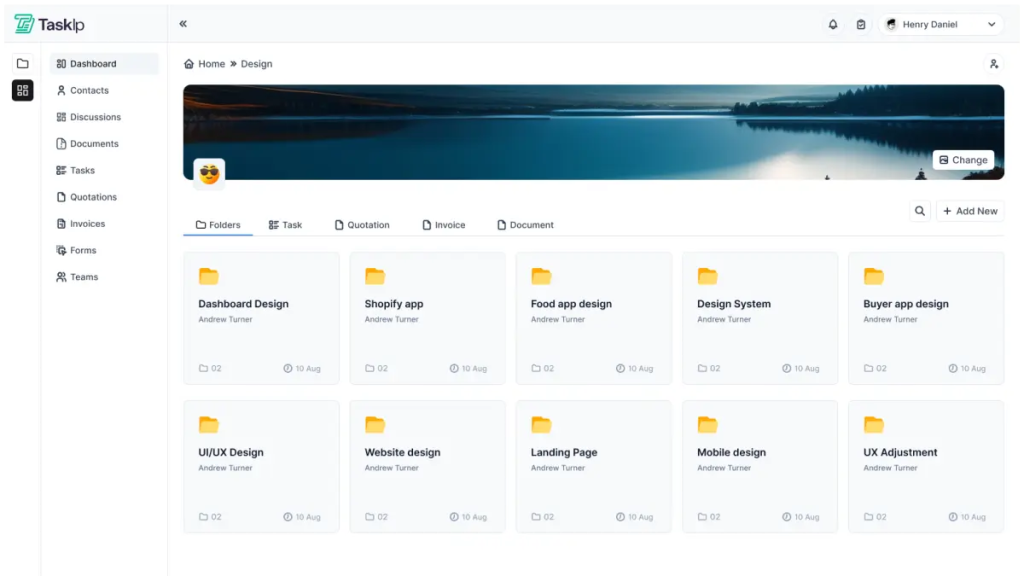The width and height of the screenshot is (1024, 576).
Task: Open the Henry Daniel user dropdown
Action: 941,25
